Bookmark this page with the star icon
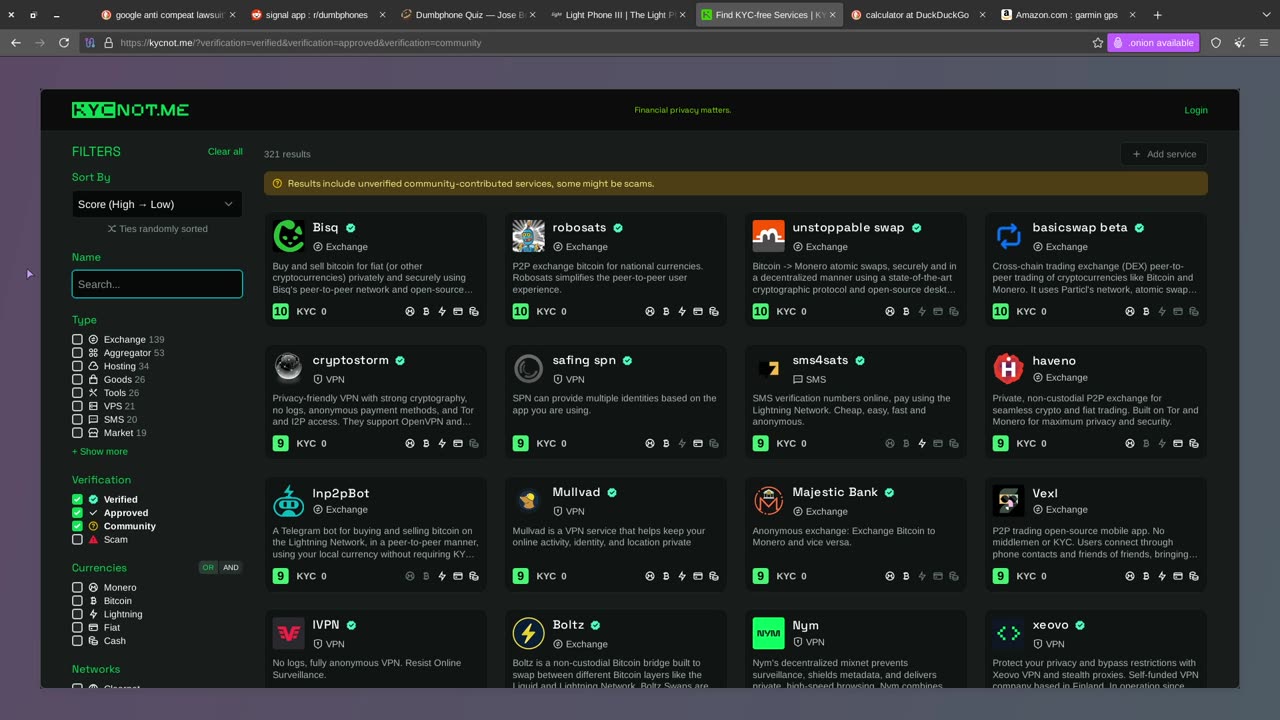 (1097, 43)
